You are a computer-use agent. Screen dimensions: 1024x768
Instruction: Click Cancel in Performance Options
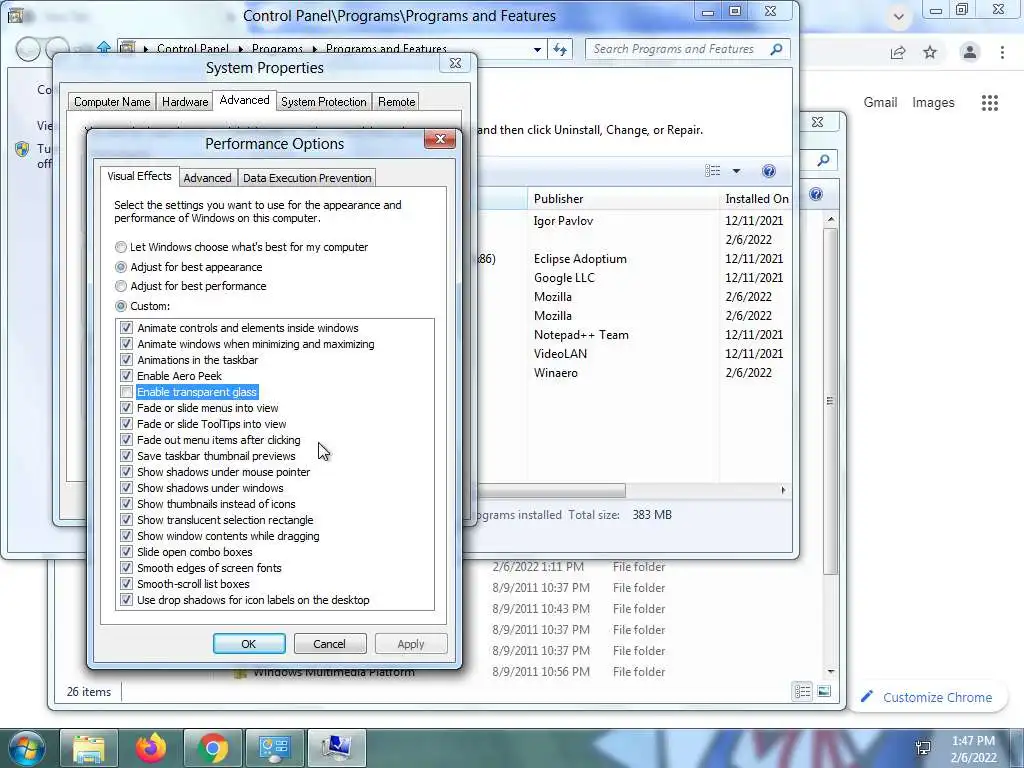(x=329, y=644)
